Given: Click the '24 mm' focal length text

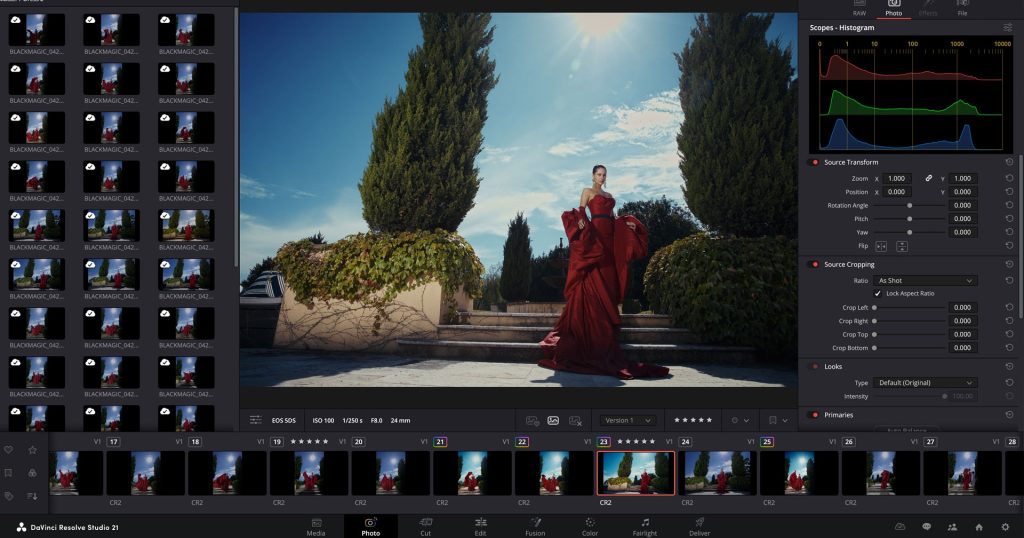Looking at the screenshot, I should pyautogui.click(x=400, y=420).
